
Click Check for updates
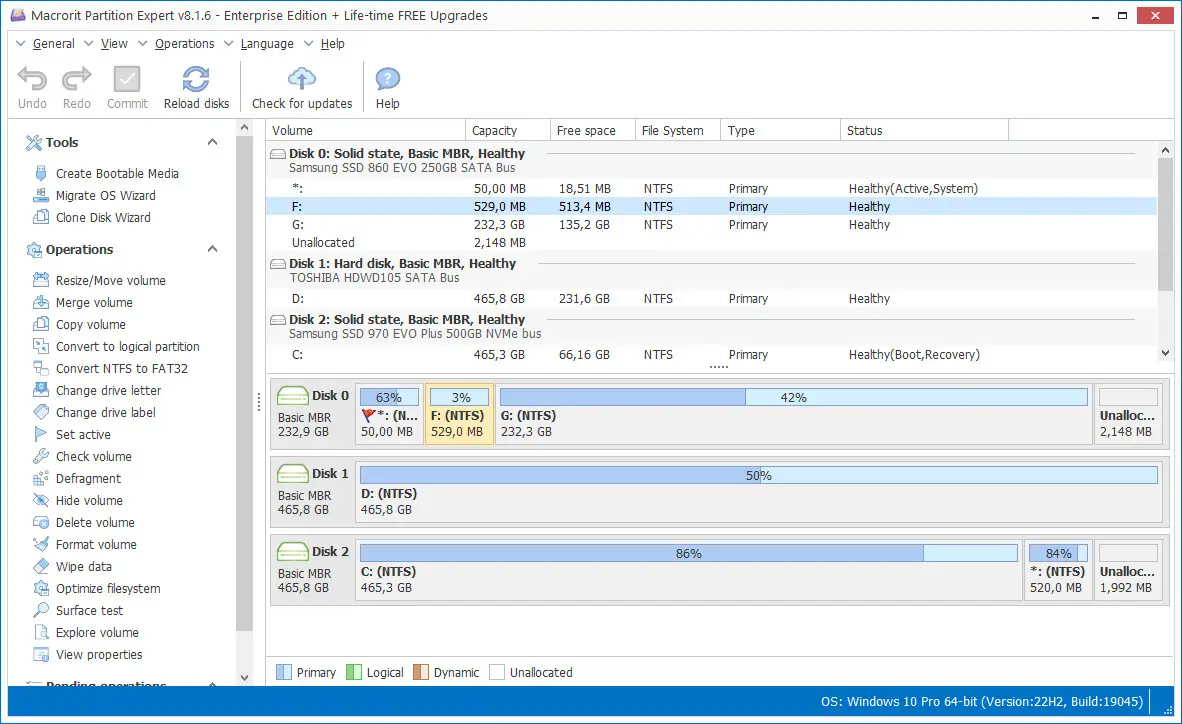coord(301,87)
